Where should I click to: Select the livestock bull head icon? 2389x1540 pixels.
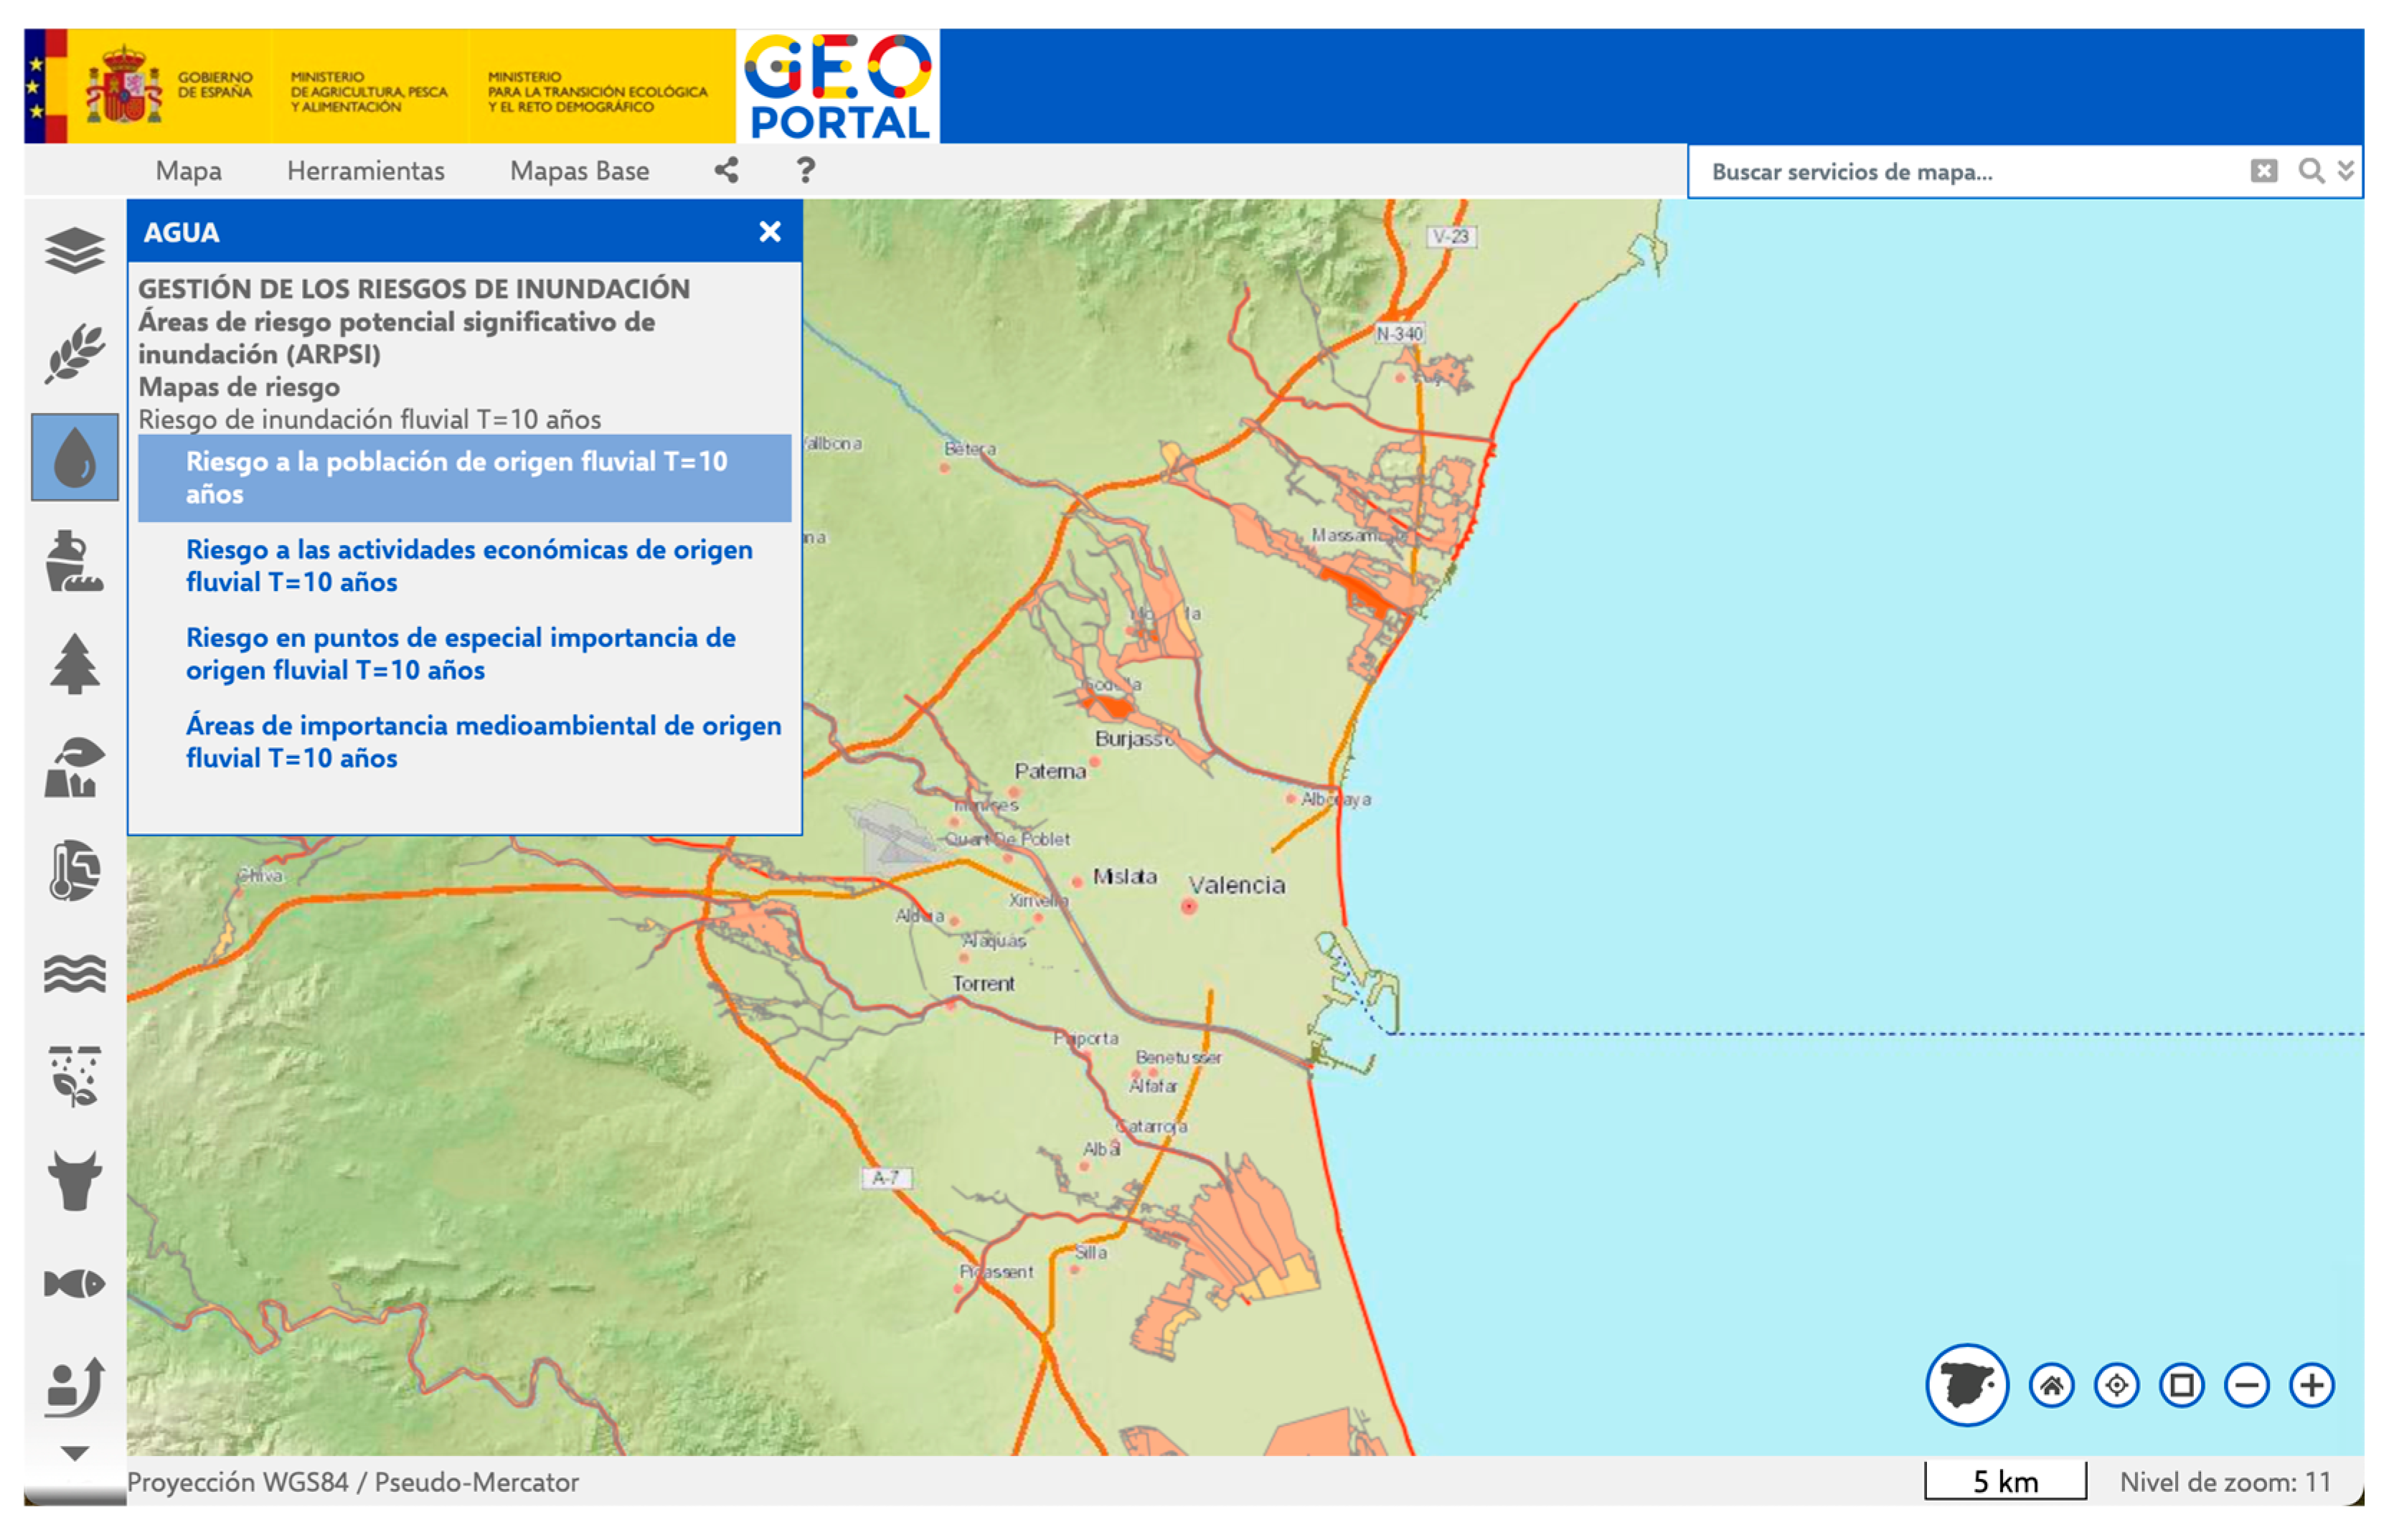[x=74, y=1180]
